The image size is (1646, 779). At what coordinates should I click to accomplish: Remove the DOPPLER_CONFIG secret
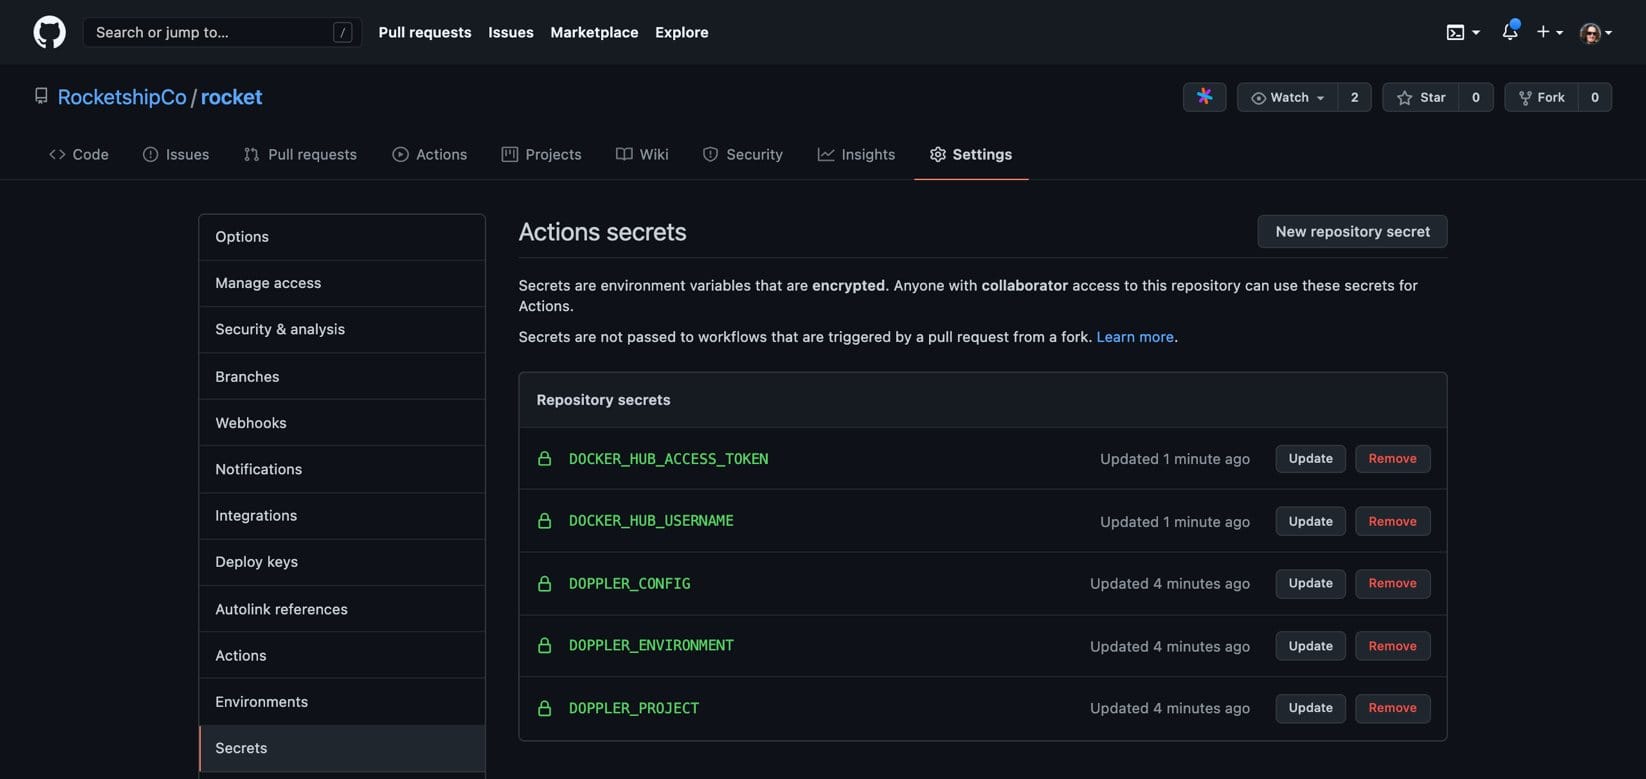(x=1392, y=583)
